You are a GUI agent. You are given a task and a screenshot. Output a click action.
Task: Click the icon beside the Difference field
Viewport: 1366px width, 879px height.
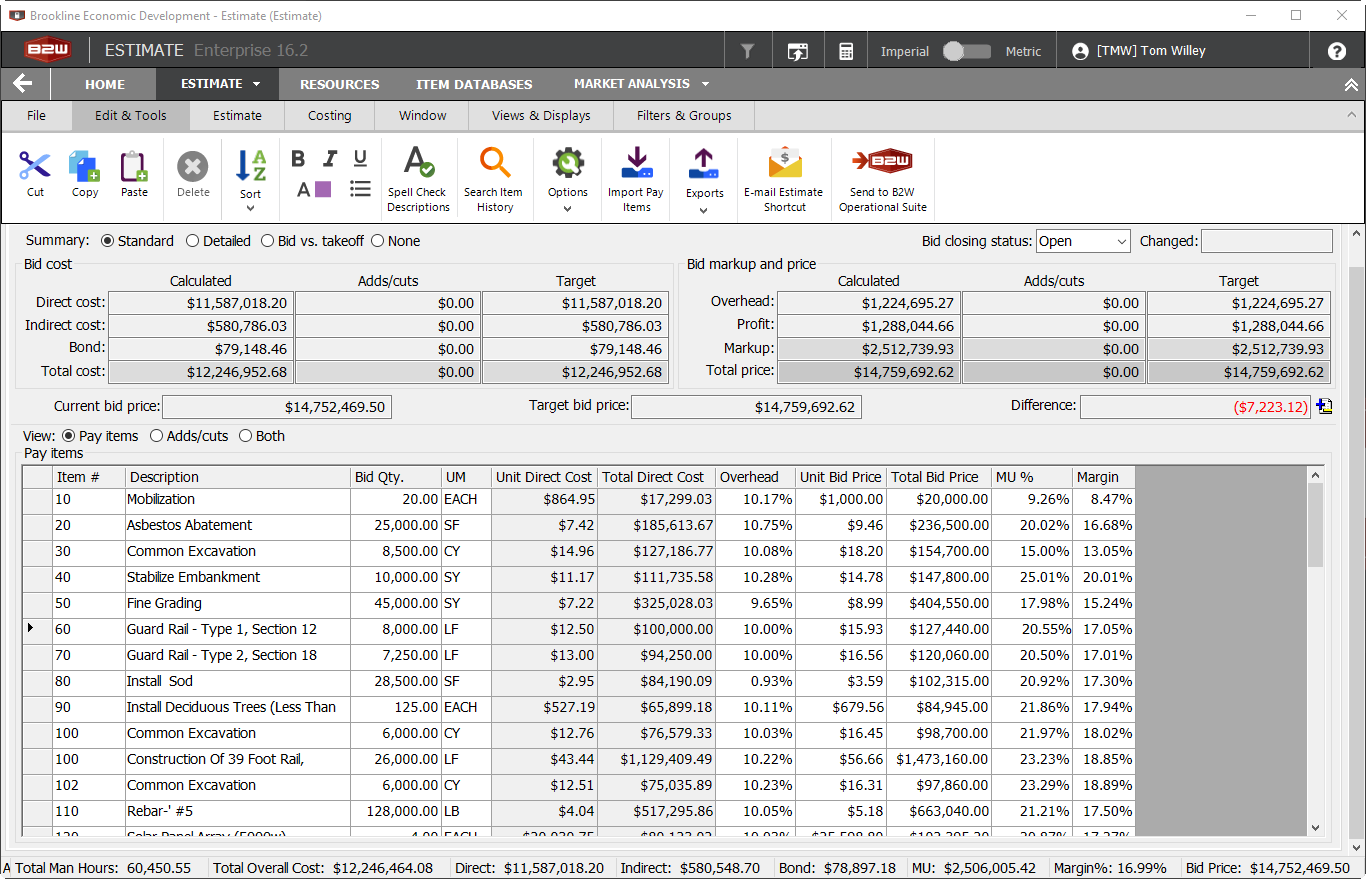1325,406
